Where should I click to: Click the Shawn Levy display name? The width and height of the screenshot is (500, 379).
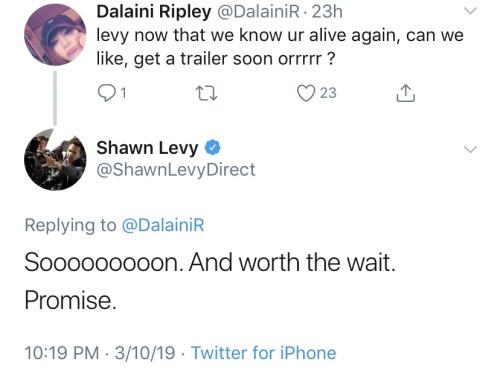click(x=147, y=148)
